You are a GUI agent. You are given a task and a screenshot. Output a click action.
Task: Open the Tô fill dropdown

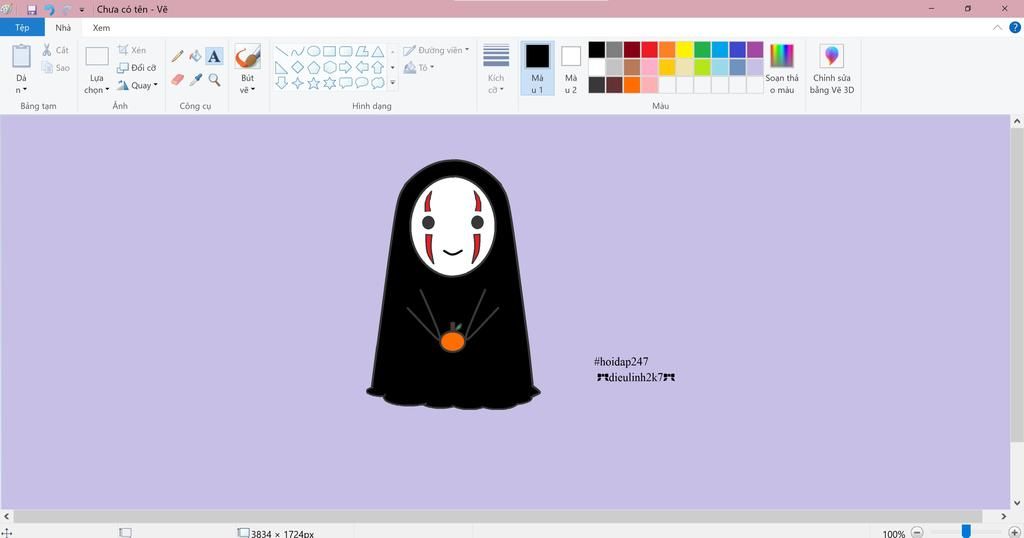(x=419, y=67)
